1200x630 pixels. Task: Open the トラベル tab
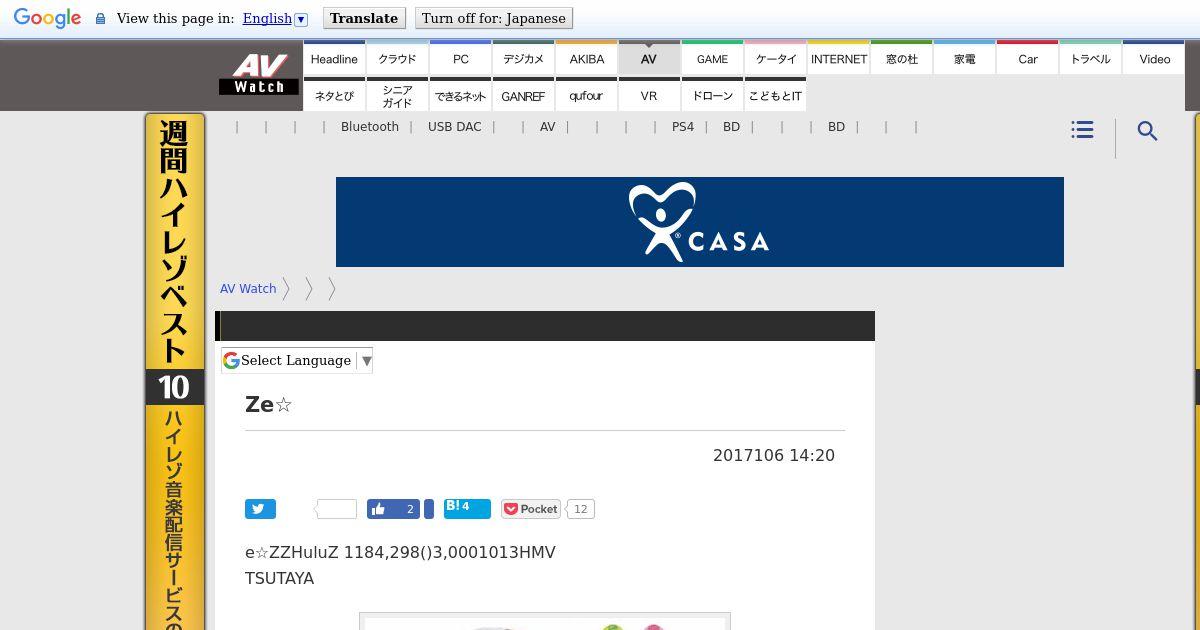(x=1091, y=58)
